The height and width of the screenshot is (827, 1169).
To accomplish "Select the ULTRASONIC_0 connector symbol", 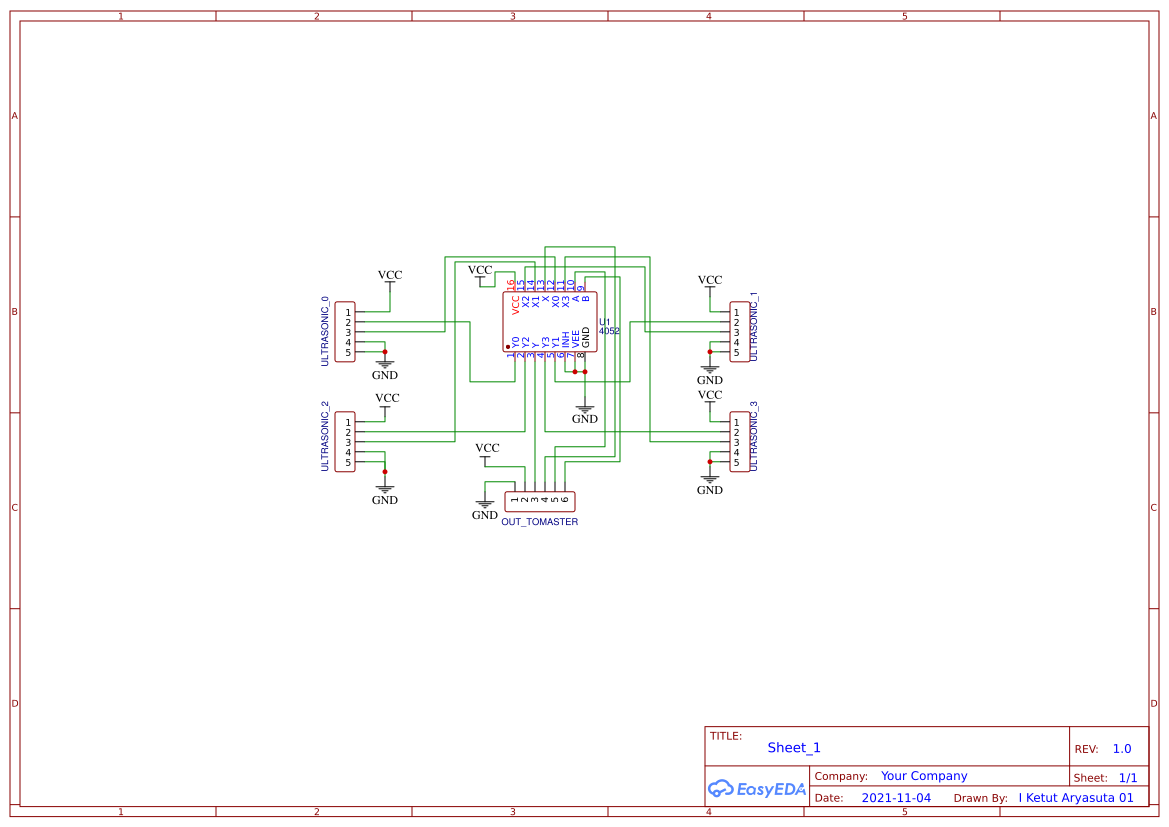I will (345, 333).
